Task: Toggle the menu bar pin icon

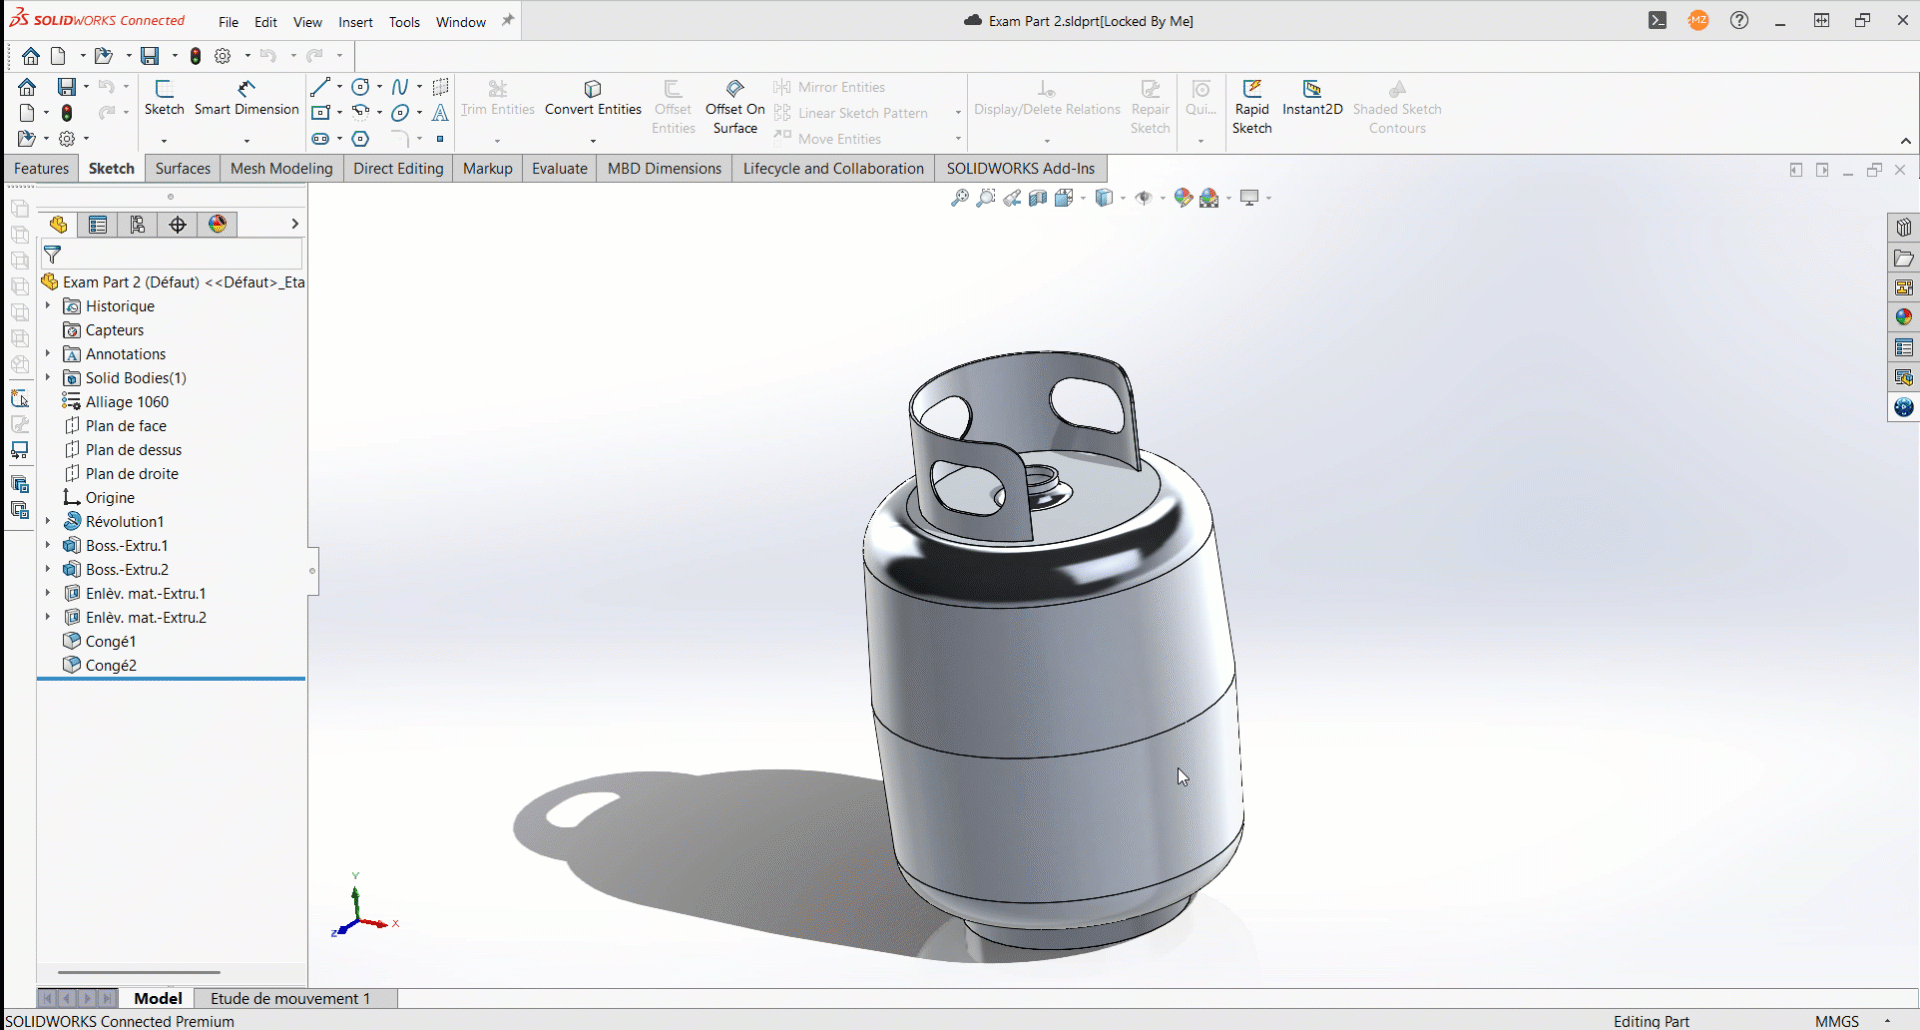Action: pos(508,20)
